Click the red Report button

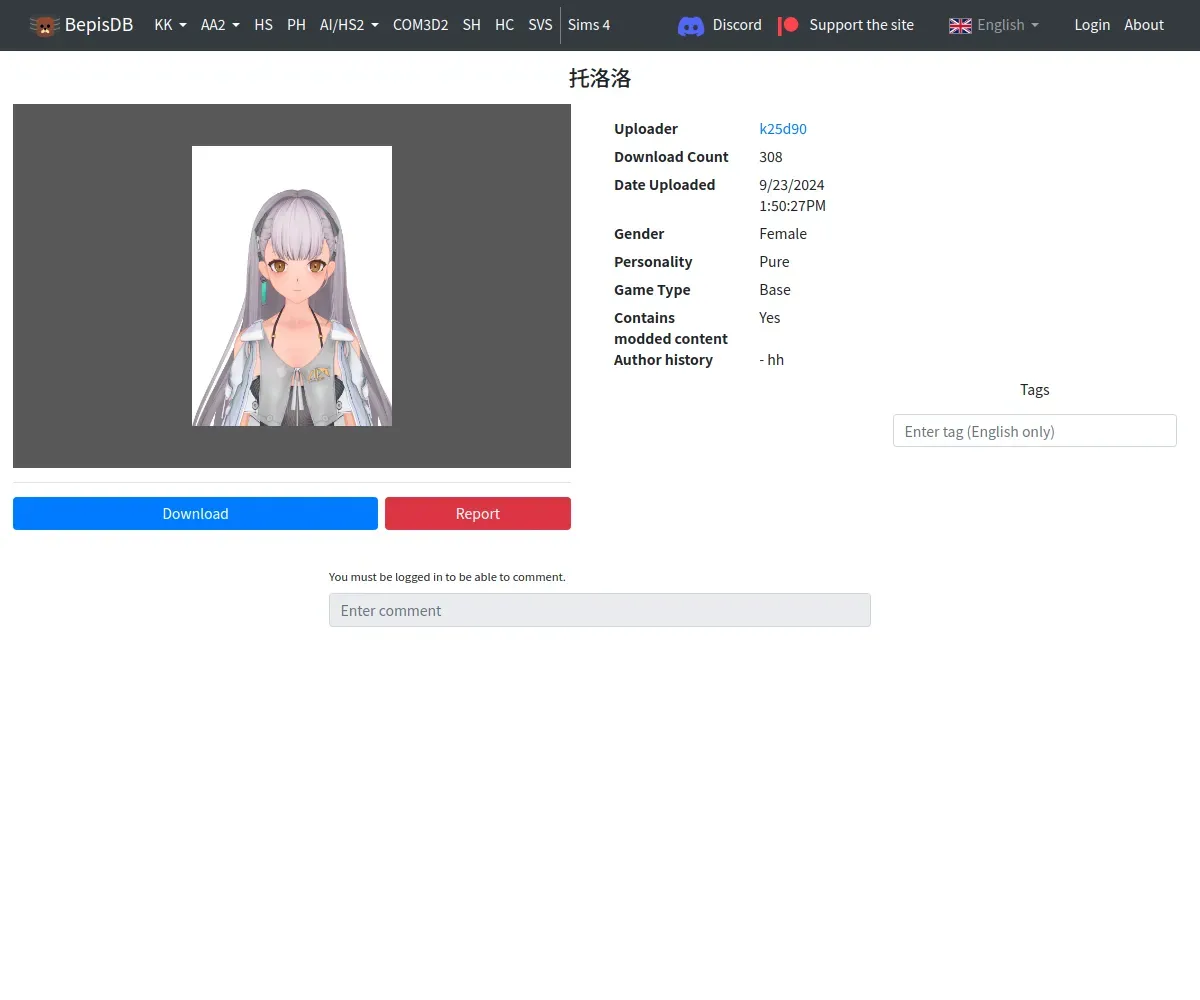pyautogui.click(x=478, y=513)
